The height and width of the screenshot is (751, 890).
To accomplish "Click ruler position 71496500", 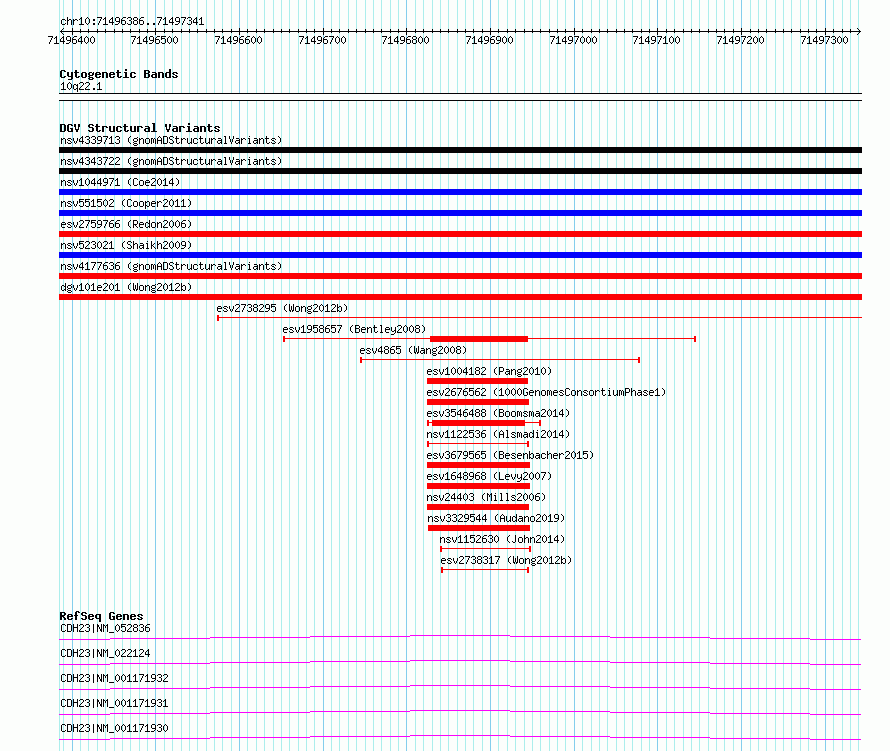I will [154, 40].
